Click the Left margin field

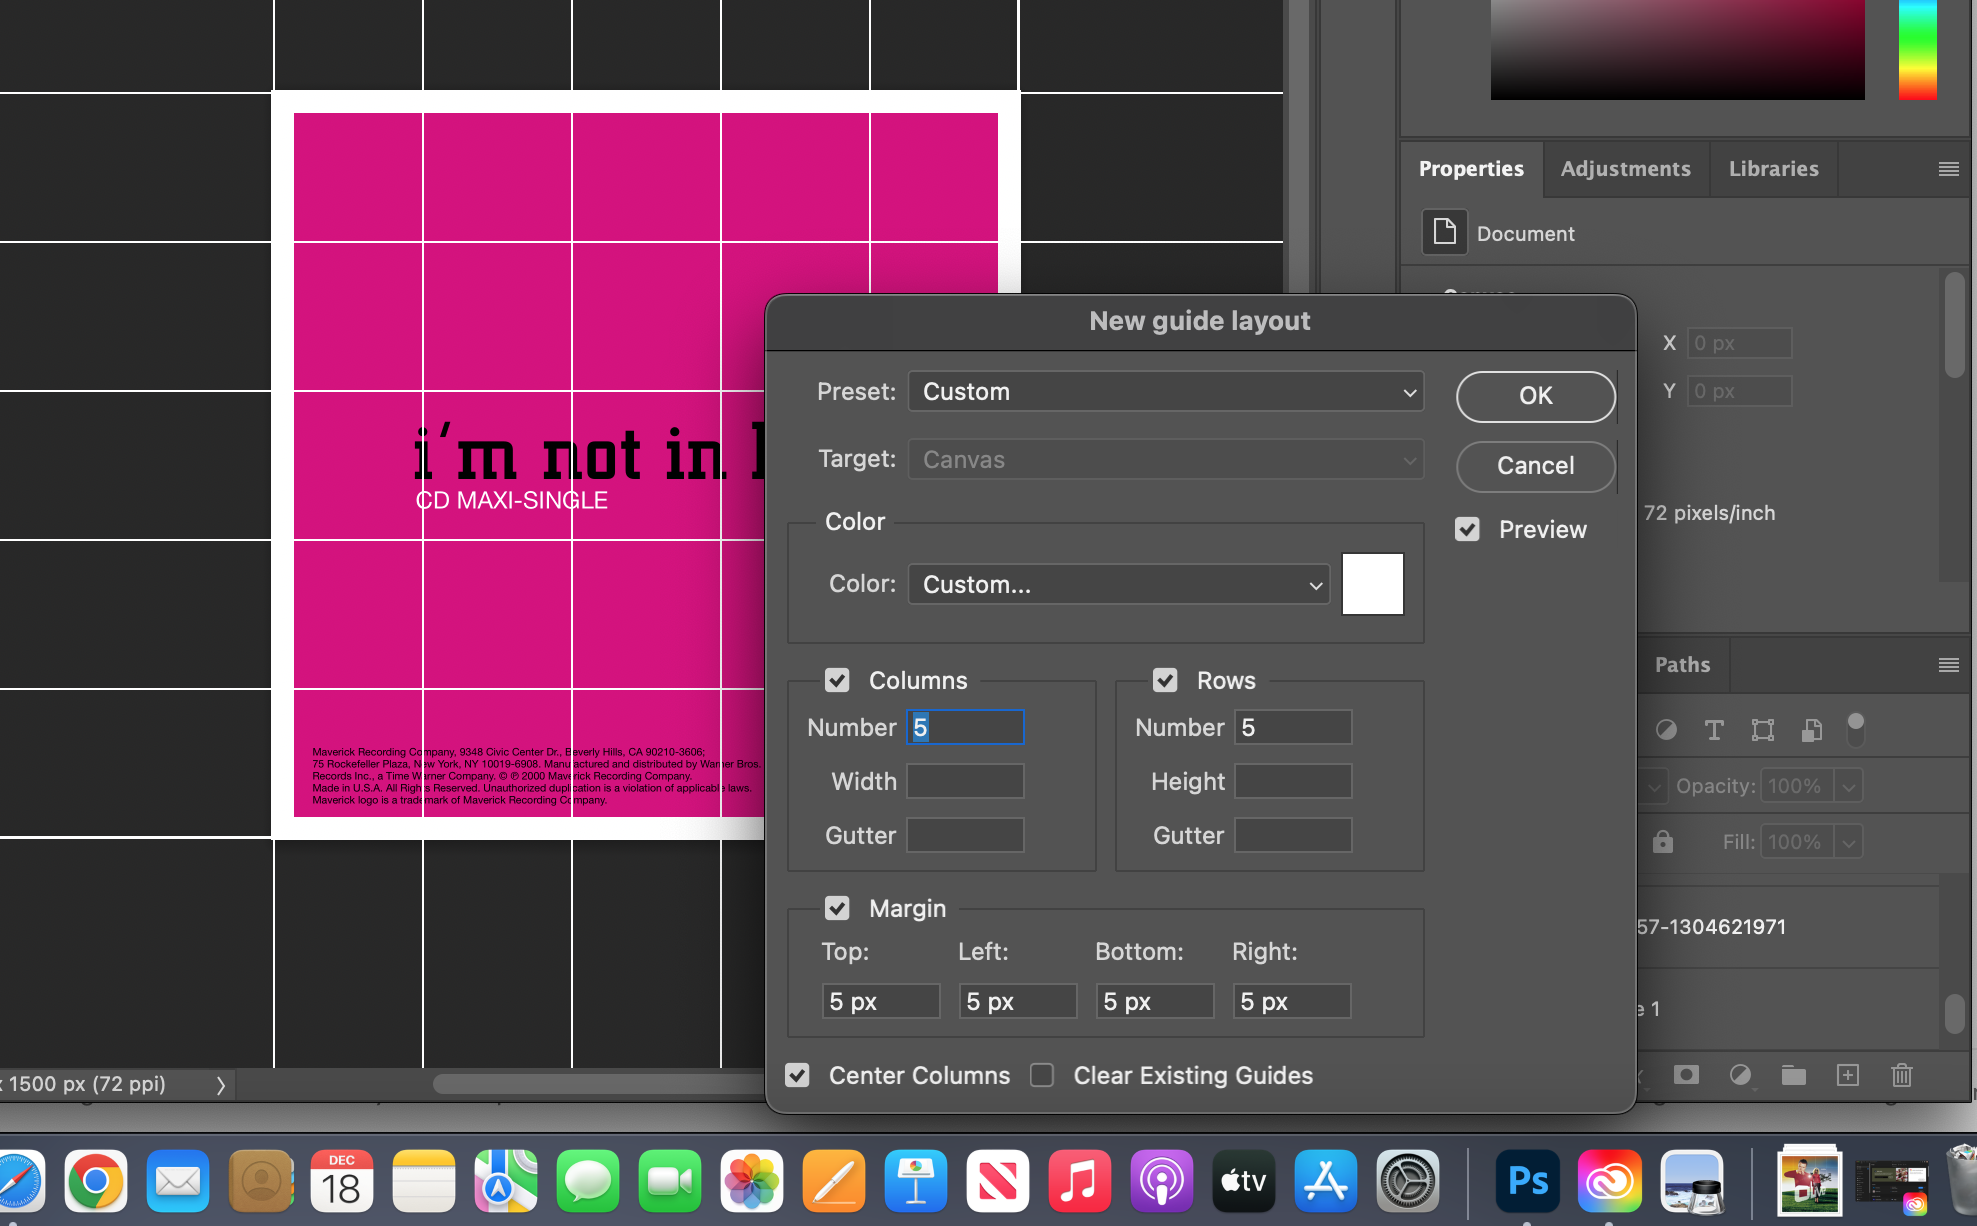coord(1018,1001)
